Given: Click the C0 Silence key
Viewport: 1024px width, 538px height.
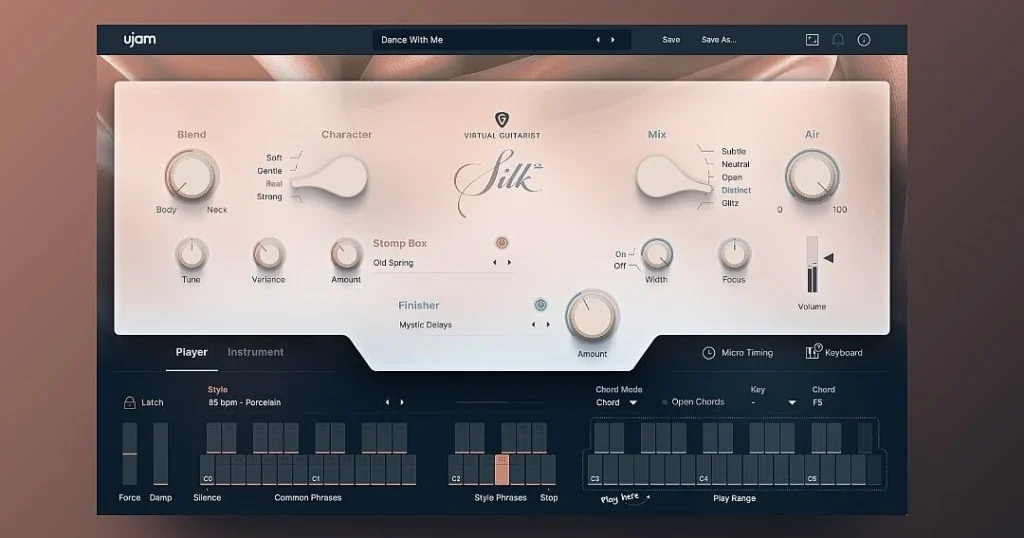Looking at the screenshot, I should click(207, 470).
